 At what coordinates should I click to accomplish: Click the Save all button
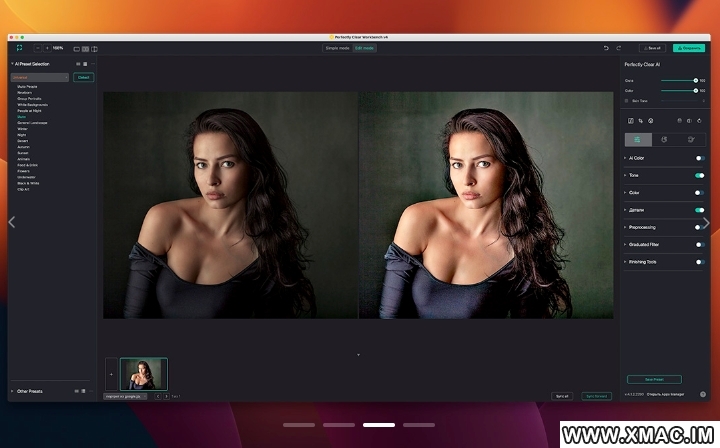point(652,48)
